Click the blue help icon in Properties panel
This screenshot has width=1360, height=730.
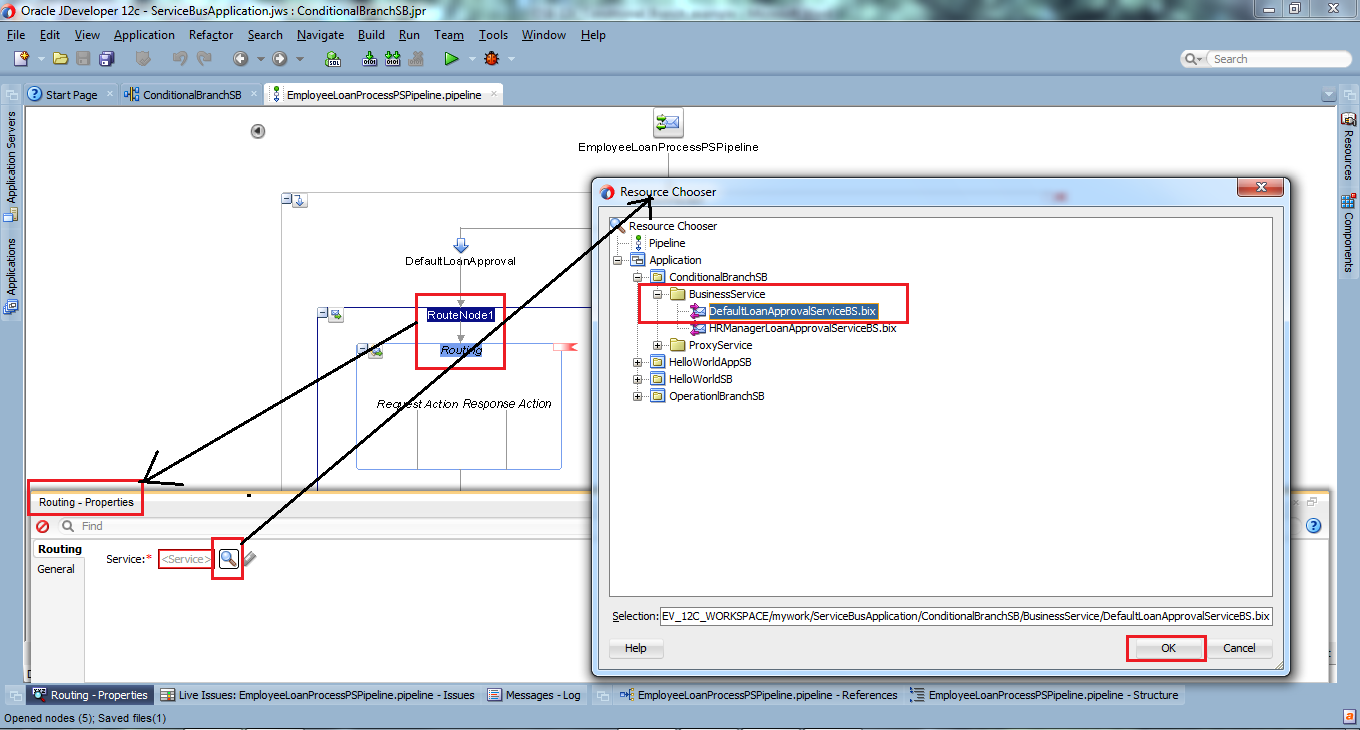coord(1314,526)
